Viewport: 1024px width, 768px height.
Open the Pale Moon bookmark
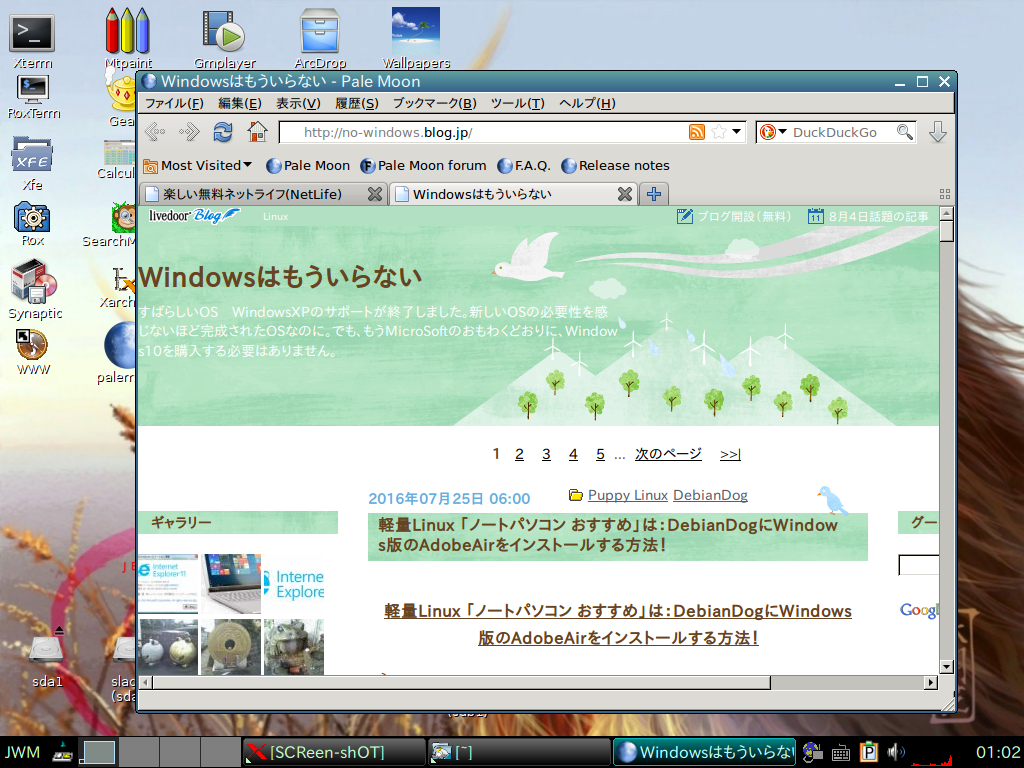click(308, 166)
